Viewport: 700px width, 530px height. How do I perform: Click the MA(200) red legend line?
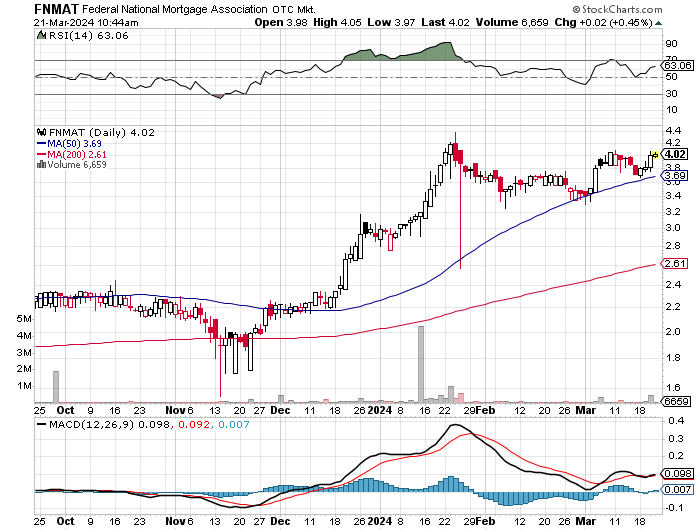tap(42, 154)
